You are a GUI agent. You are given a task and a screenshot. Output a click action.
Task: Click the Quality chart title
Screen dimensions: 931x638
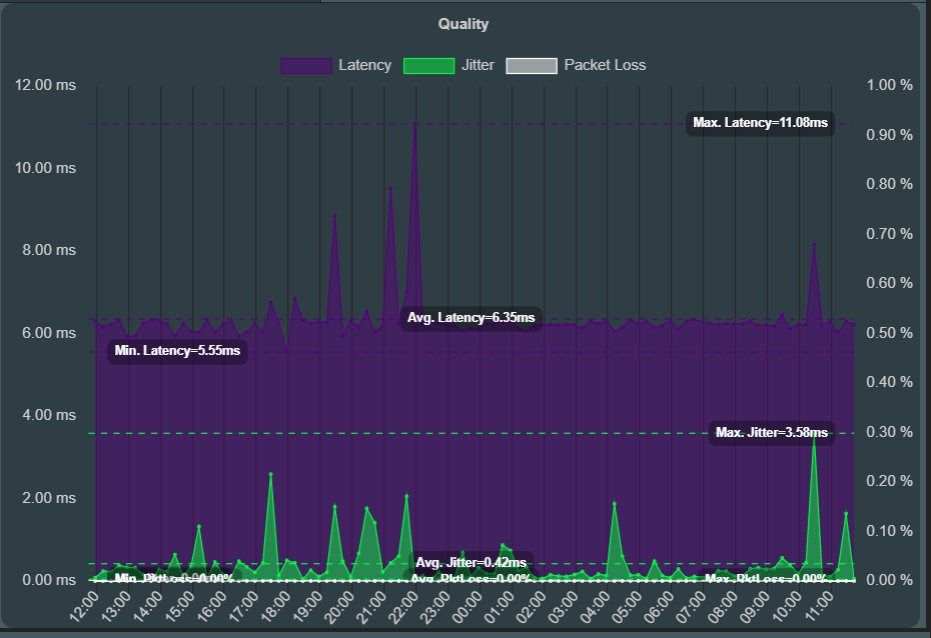coord(463,24)
